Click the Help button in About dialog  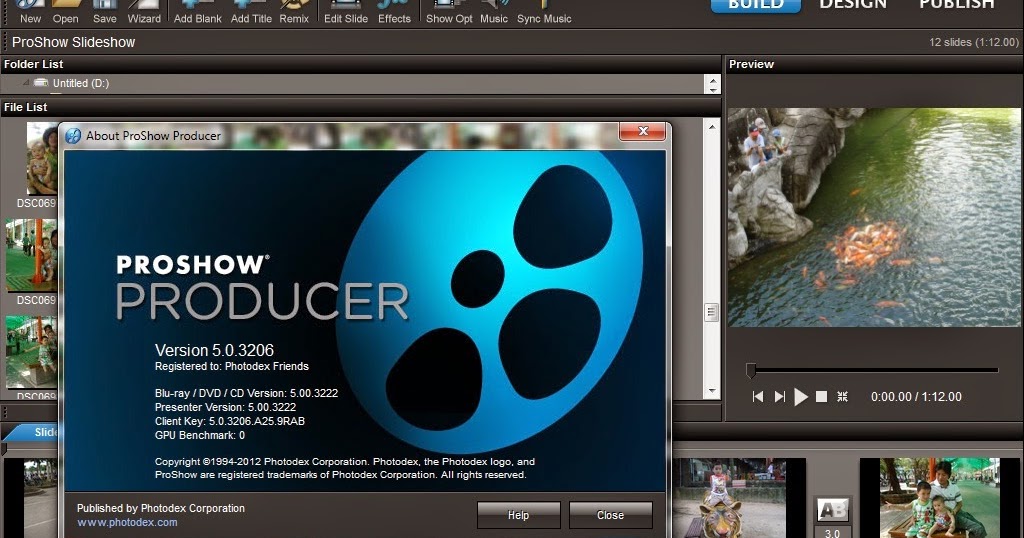coord(519,515)
